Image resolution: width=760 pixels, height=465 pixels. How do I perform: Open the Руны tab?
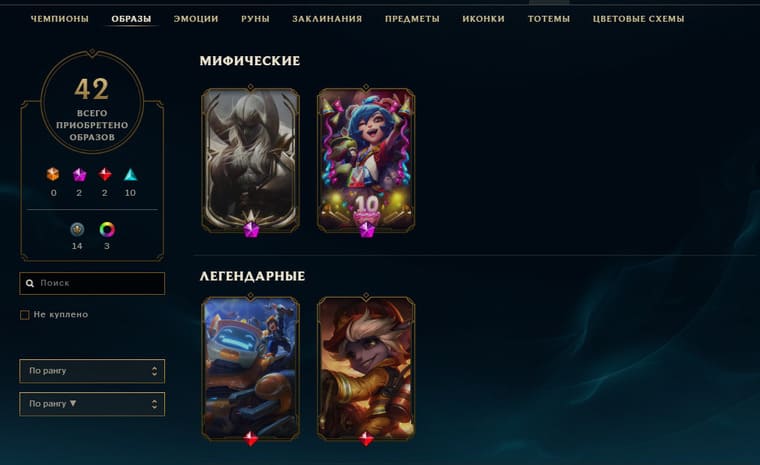pyautogui.click(x=255, y=19)
